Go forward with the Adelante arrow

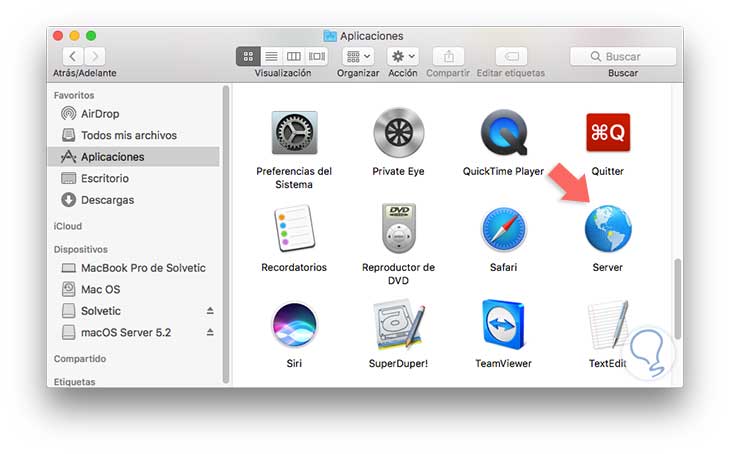tap(95, 56)
